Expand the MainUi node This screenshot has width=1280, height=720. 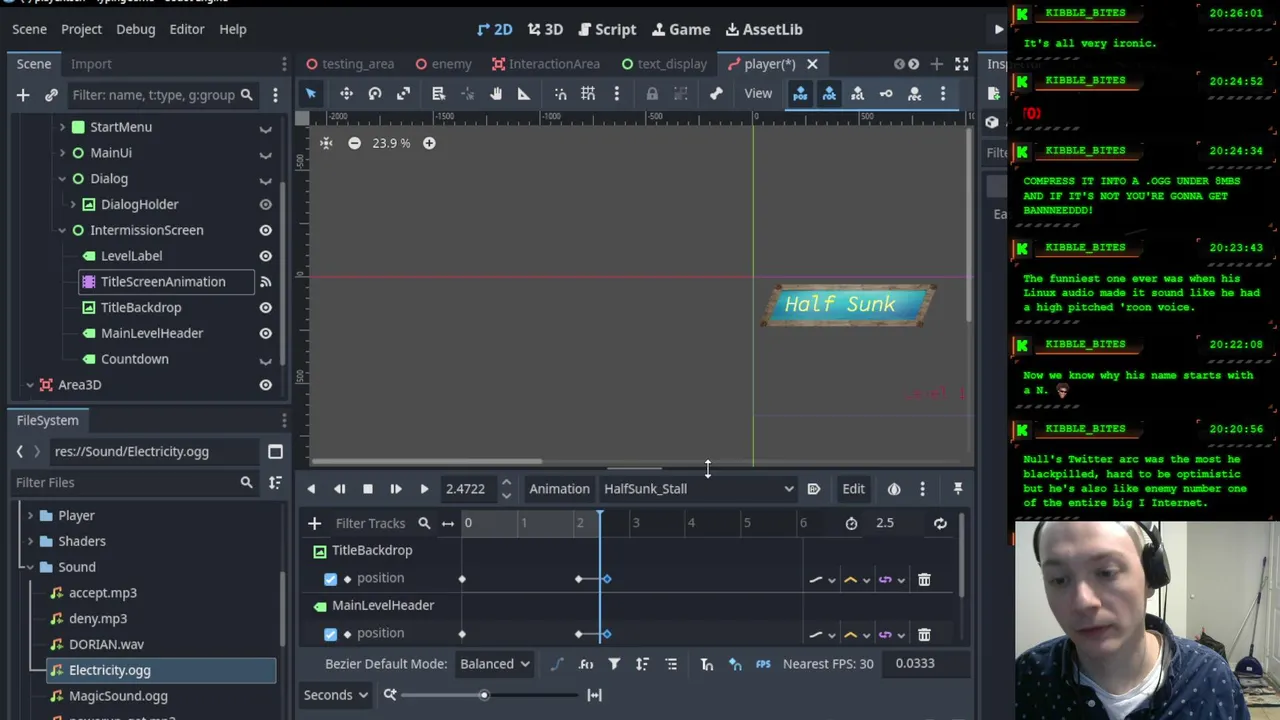(62, 153)
